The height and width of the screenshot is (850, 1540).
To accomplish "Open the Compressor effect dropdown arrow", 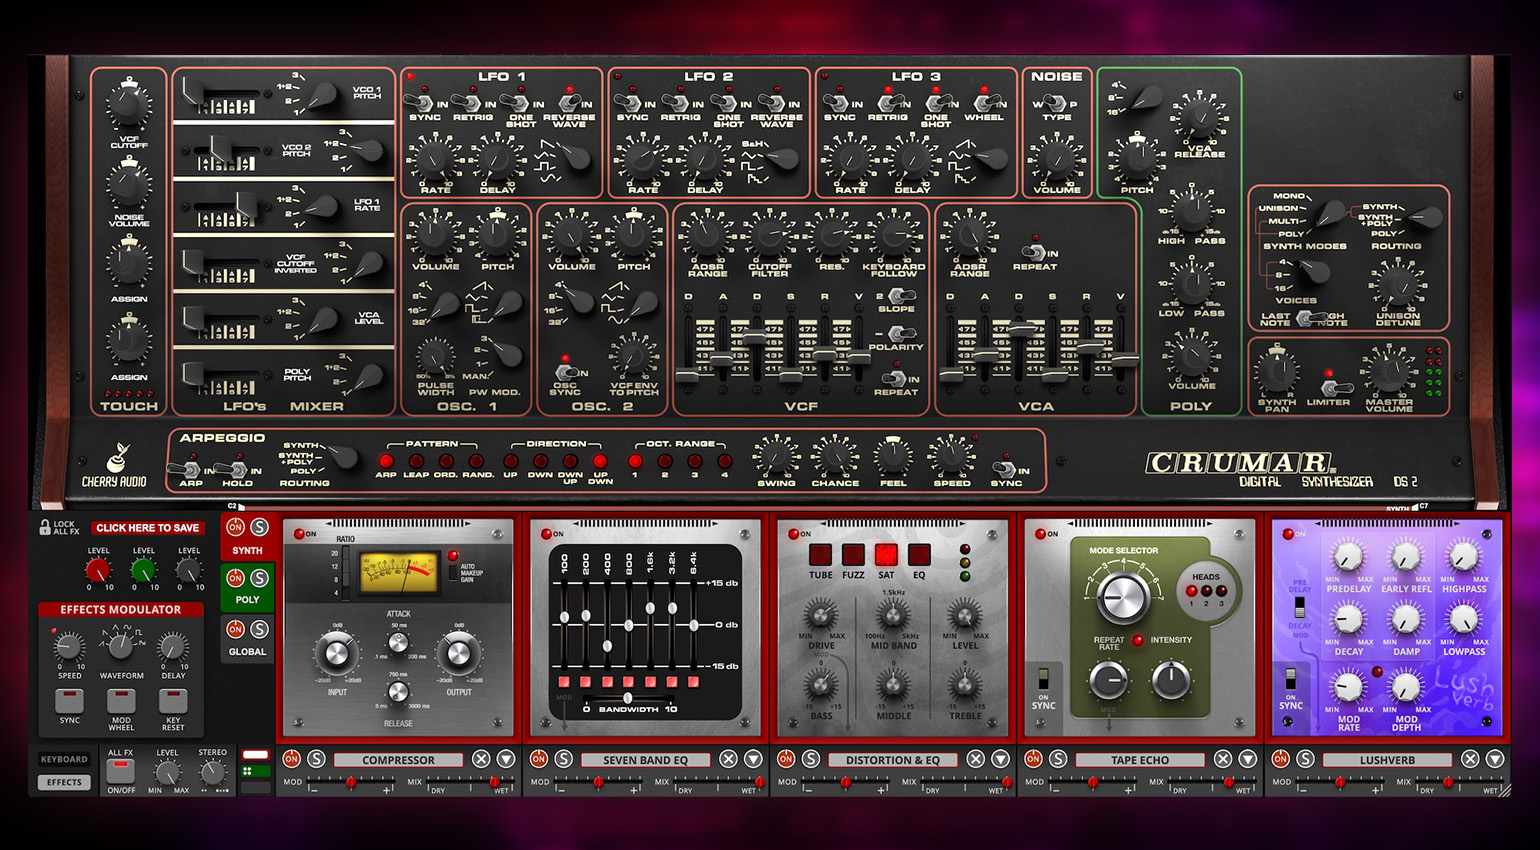I will pyautogui.click(x=506, y=759).
